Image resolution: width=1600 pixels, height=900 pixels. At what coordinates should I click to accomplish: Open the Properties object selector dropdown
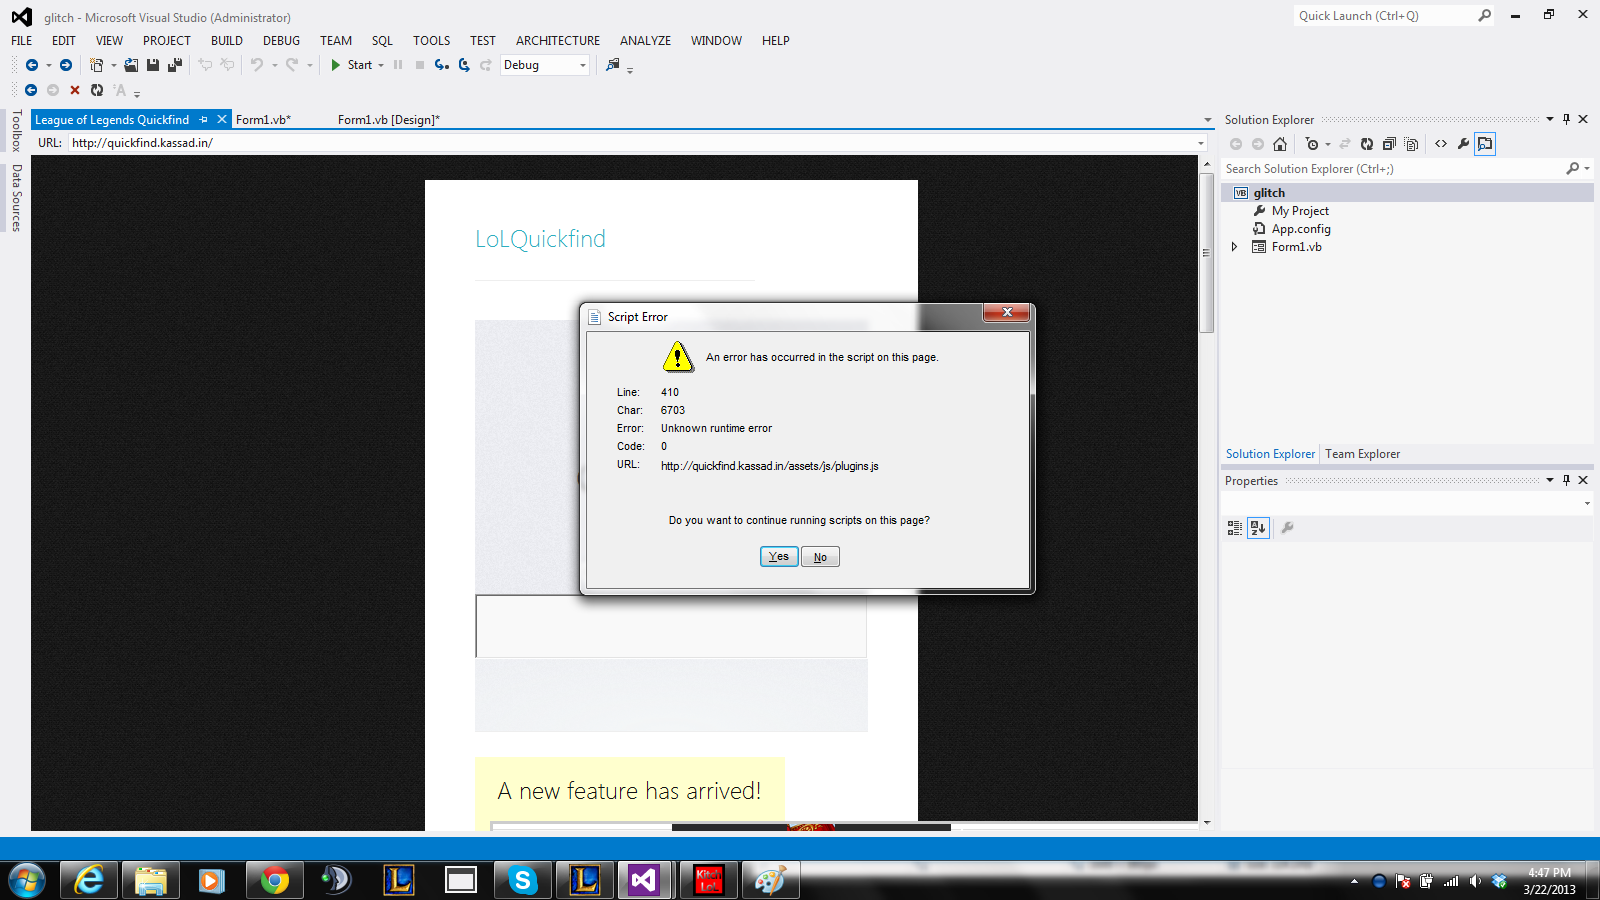click(1587, 504)
